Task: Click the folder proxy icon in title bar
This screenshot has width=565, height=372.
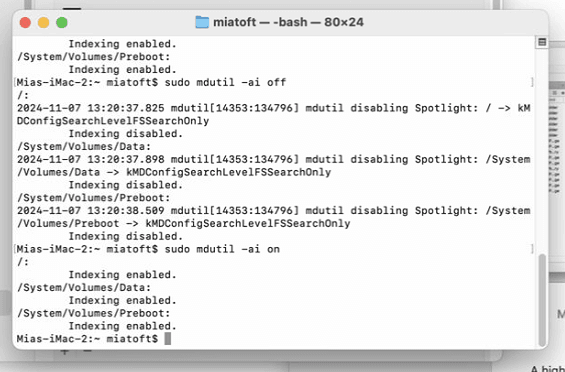Action: 202,22
